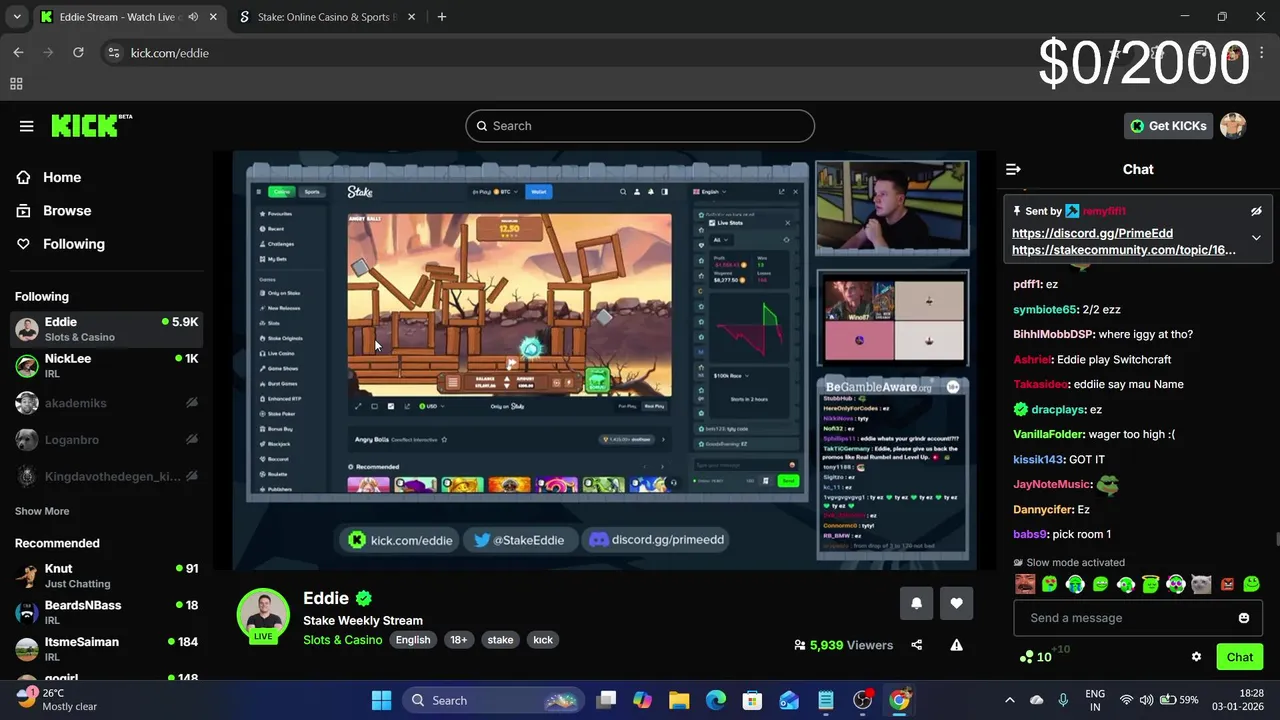Turn on notifications with the bell icon
Image resolution: width=1280 pixels, height=720 pixels.
916,603
